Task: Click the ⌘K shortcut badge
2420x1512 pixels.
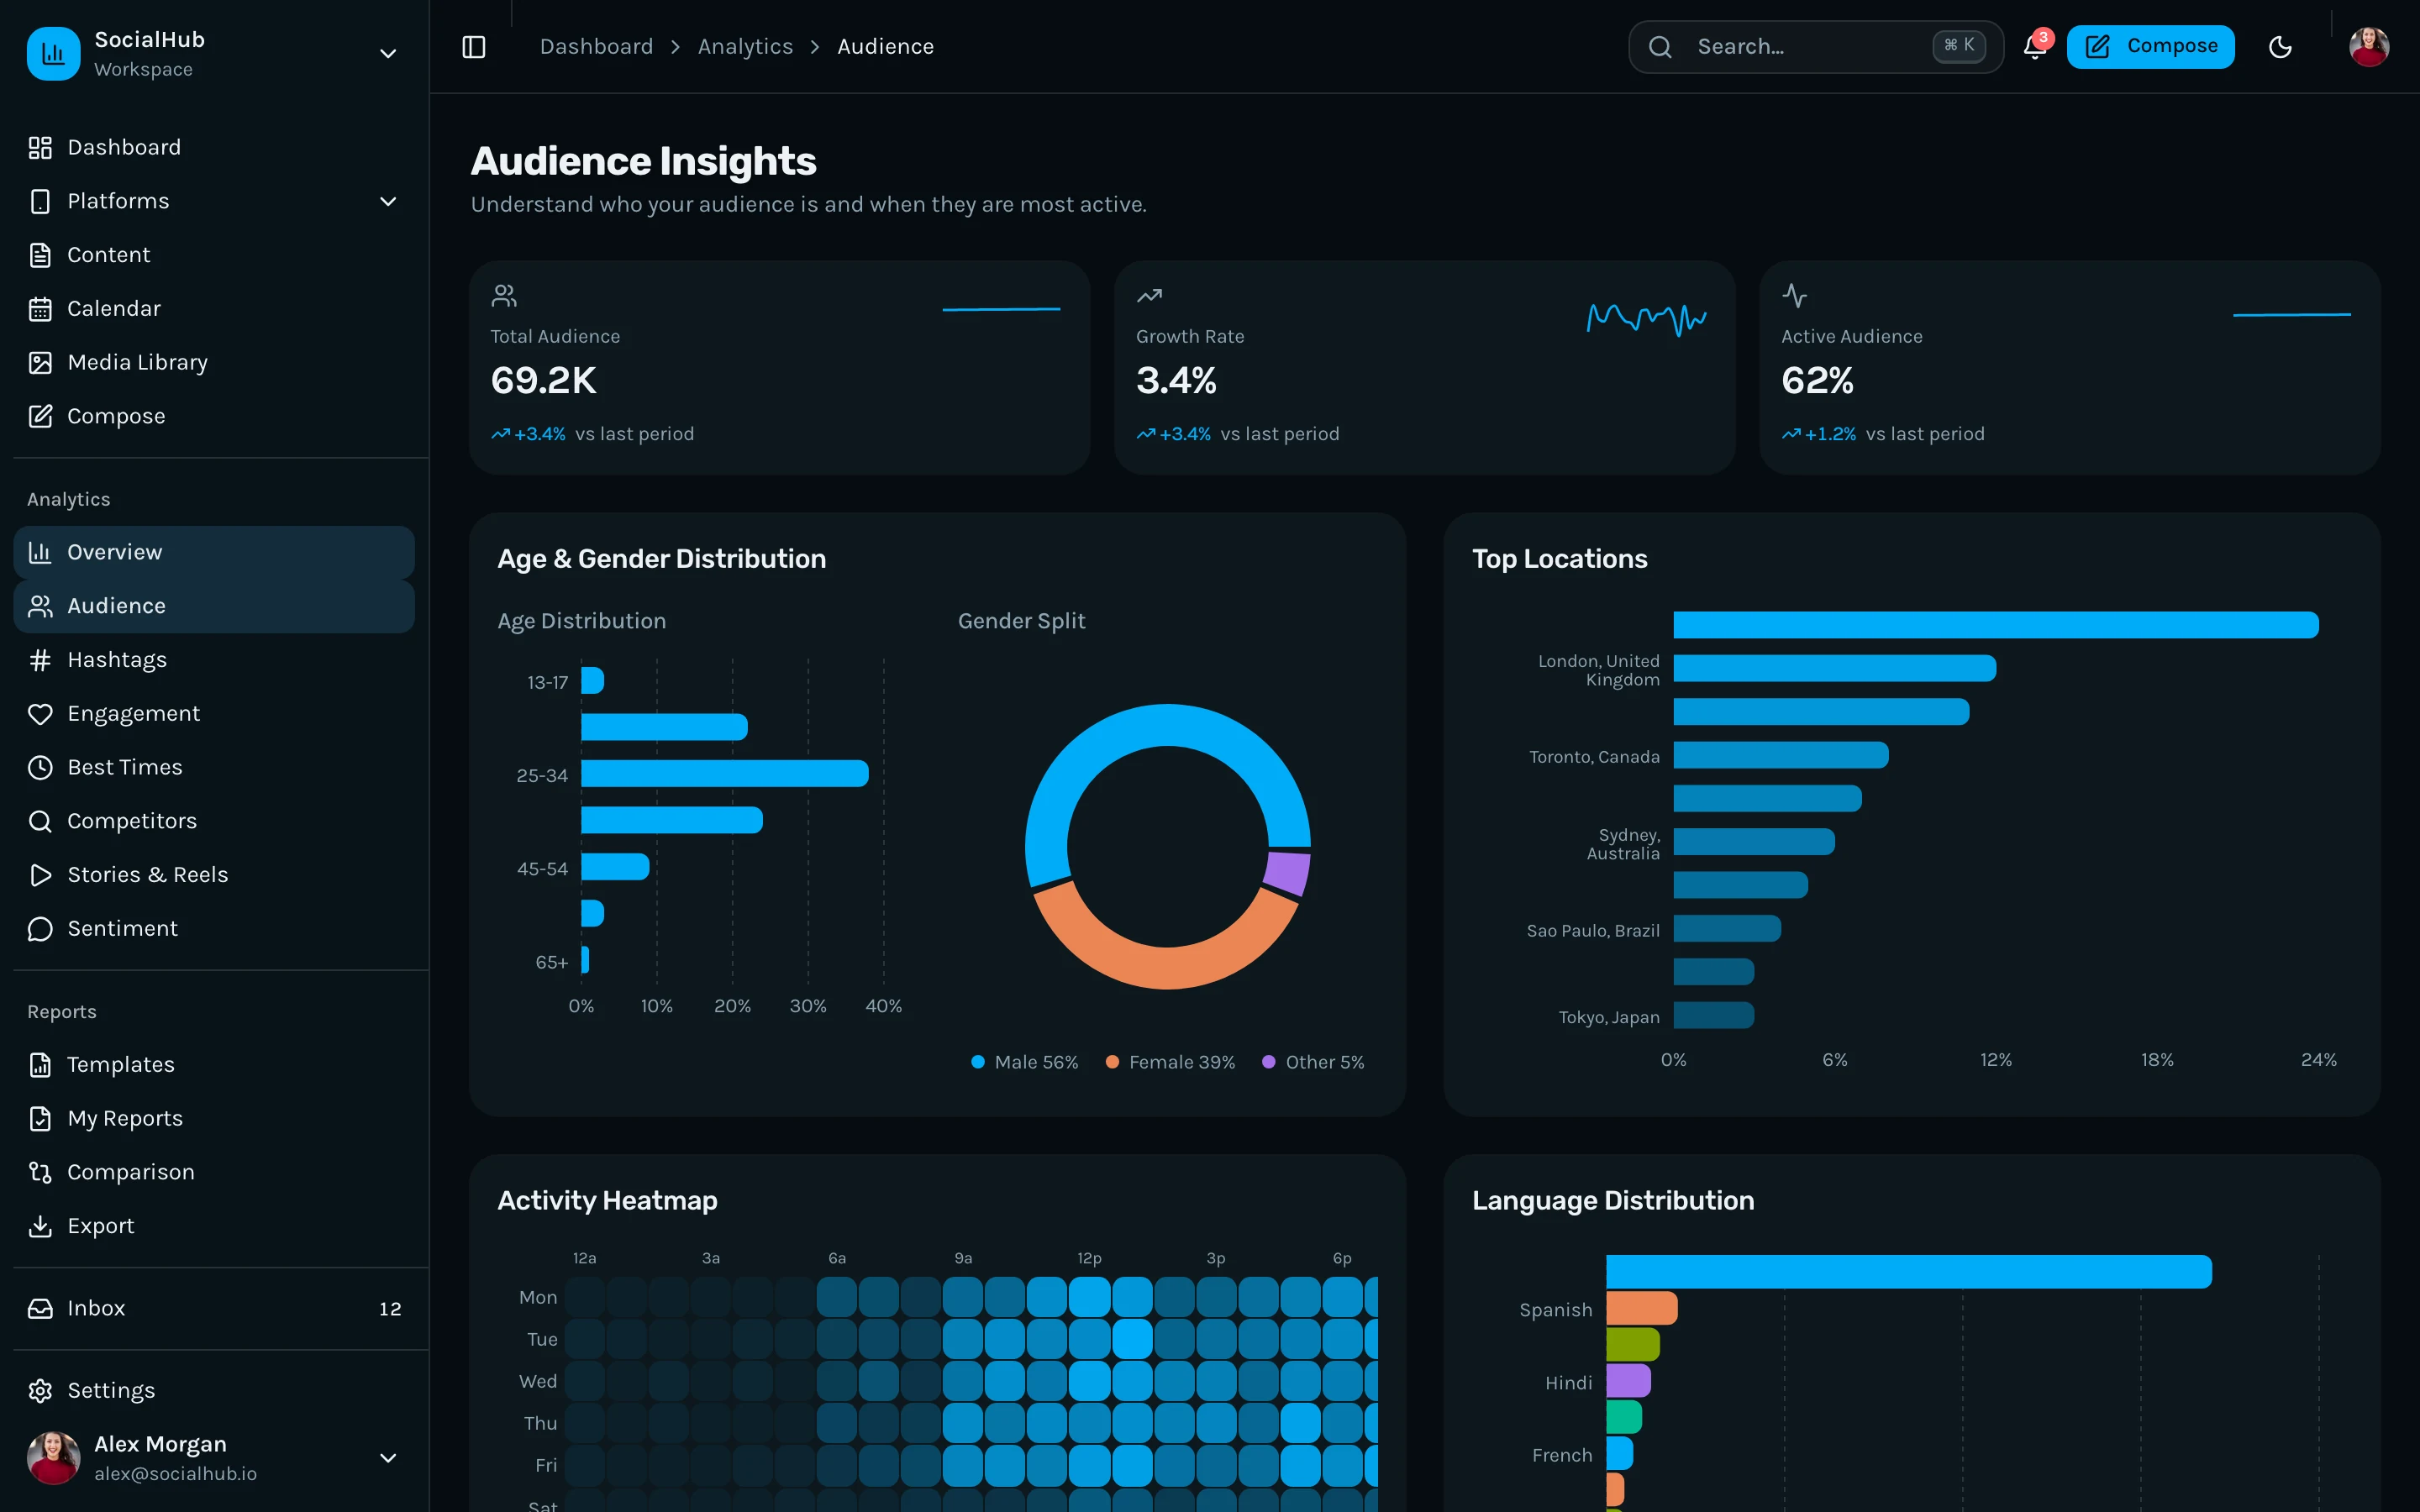Action: click(1959, 46)
